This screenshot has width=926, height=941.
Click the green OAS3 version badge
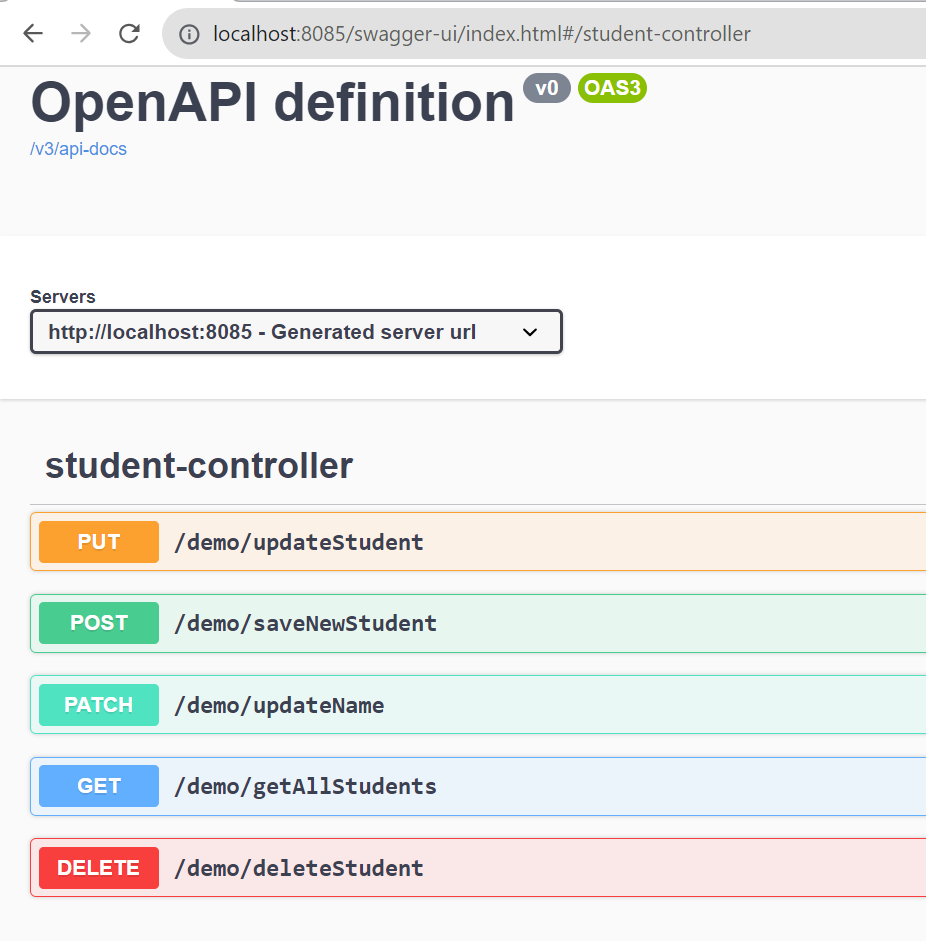(x=612, y=88)
